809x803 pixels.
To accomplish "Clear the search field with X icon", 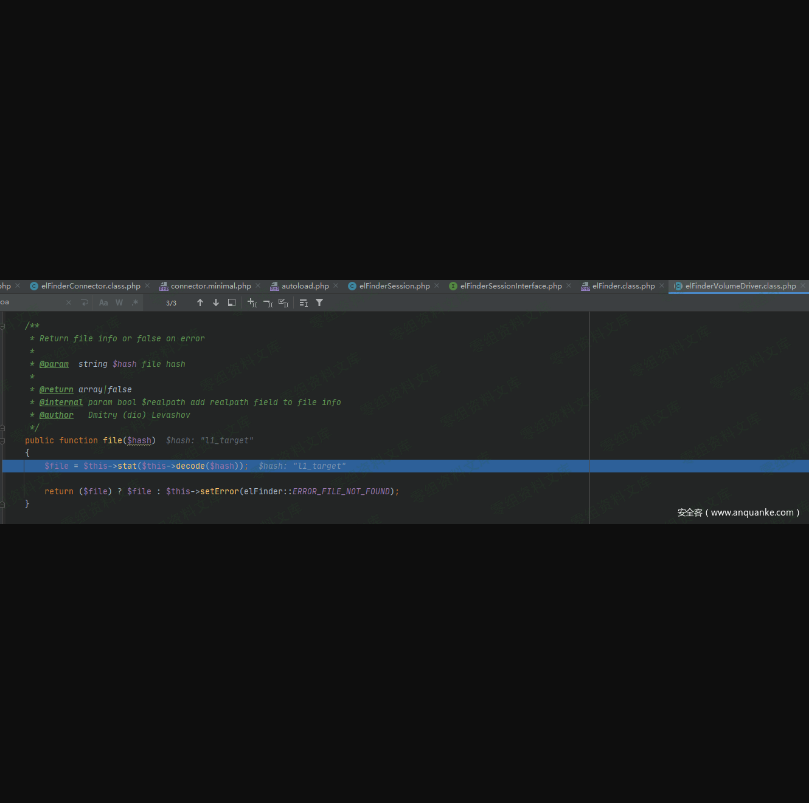I will [x=69, y=303].
